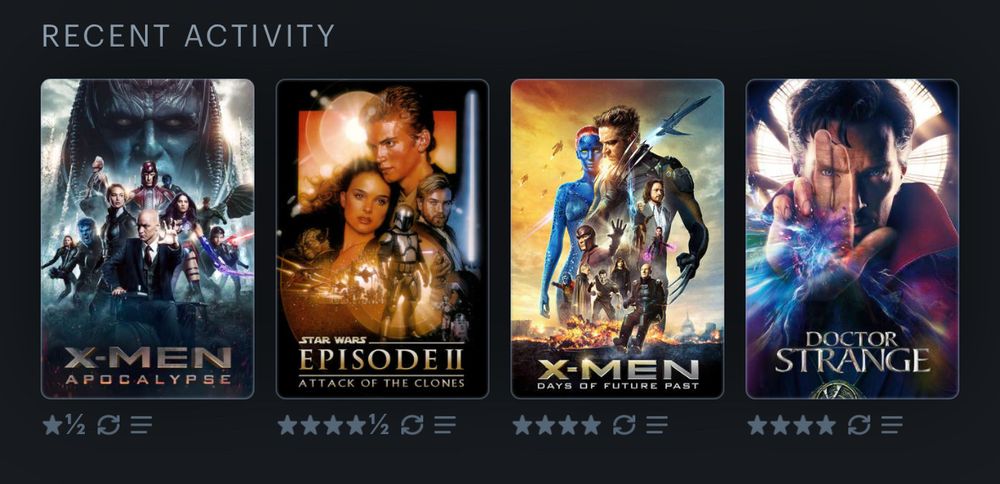Click the first star under Doctor Strange
Viewport: 1000px width, 484px height.
pyautogui.click(x=757, y=425)
